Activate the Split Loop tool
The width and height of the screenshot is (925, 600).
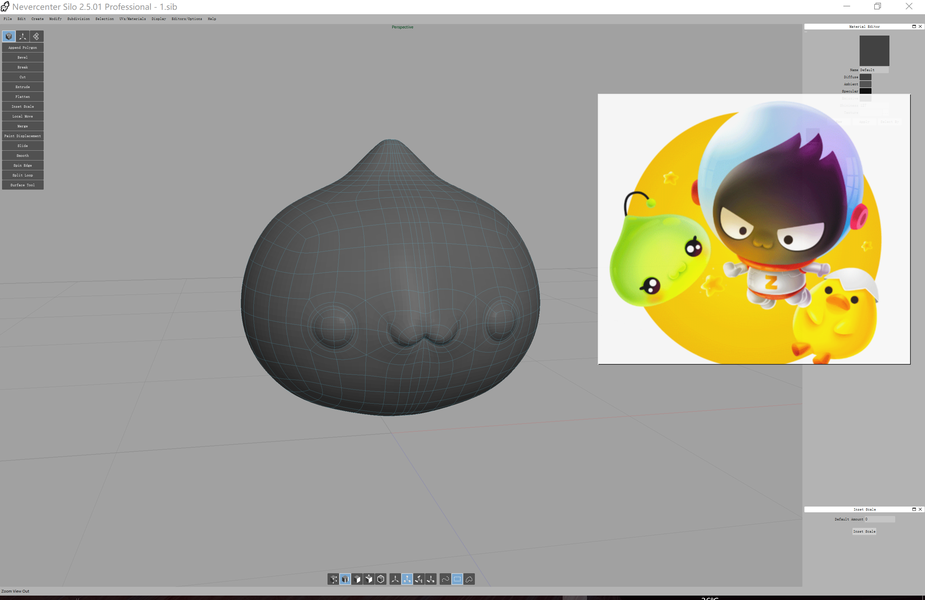pos(22,175)
